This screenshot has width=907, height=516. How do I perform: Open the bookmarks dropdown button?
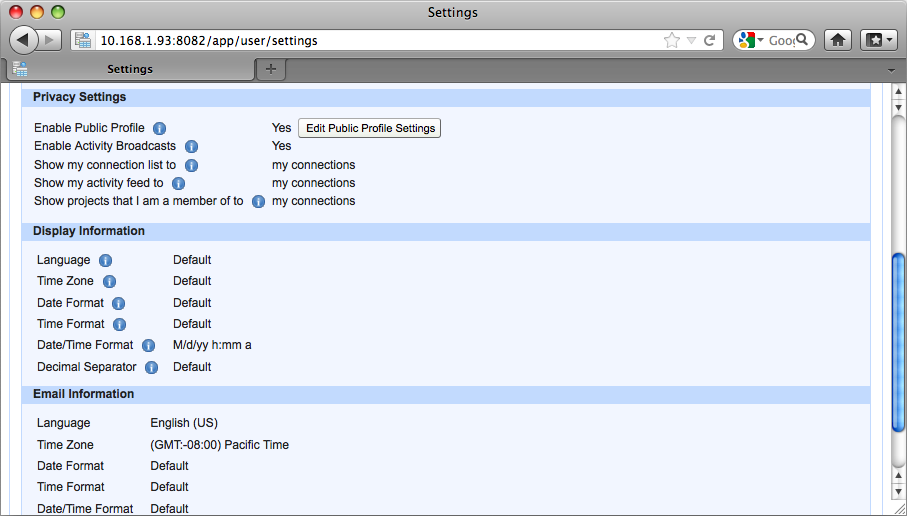[x=878, y=40]
